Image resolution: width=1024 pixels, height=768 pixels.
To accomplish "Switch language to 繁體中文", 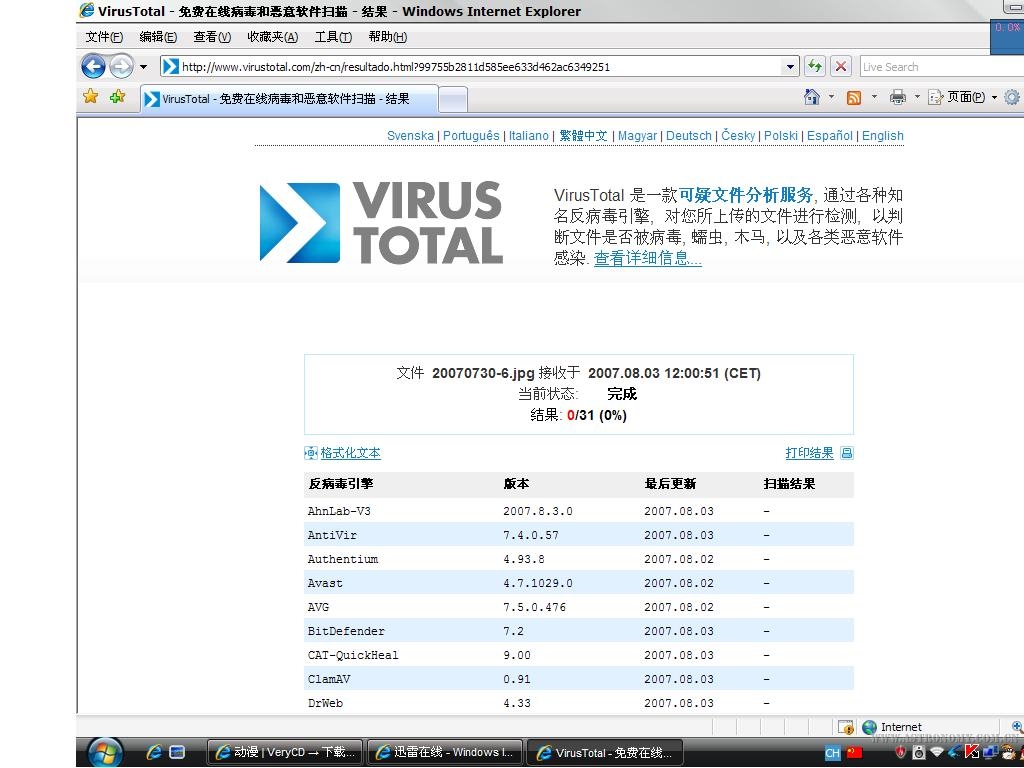I will pyautogui.click(x=583, y=135).
